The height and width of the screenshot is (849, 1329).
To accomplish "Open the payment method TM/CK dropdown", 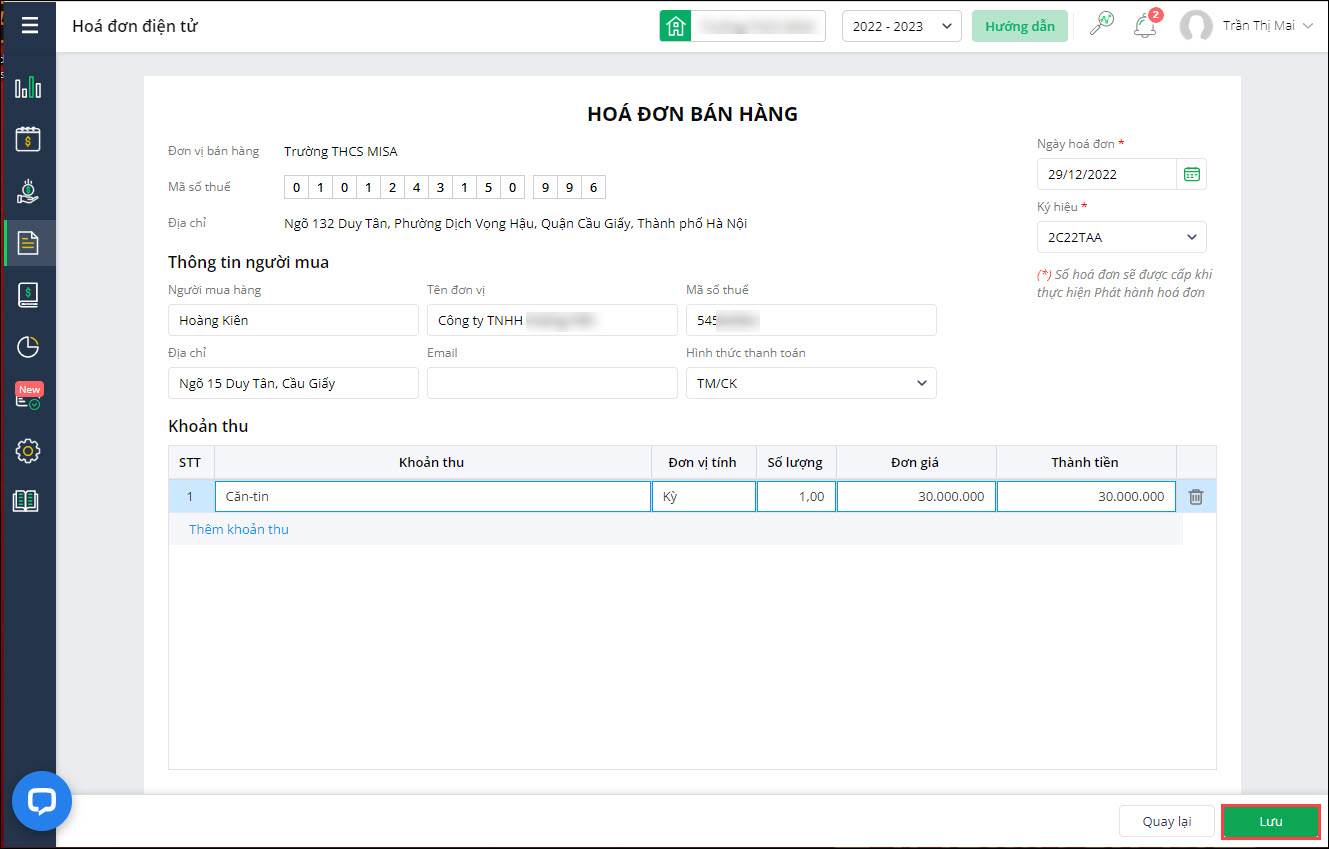I will 811,383.
